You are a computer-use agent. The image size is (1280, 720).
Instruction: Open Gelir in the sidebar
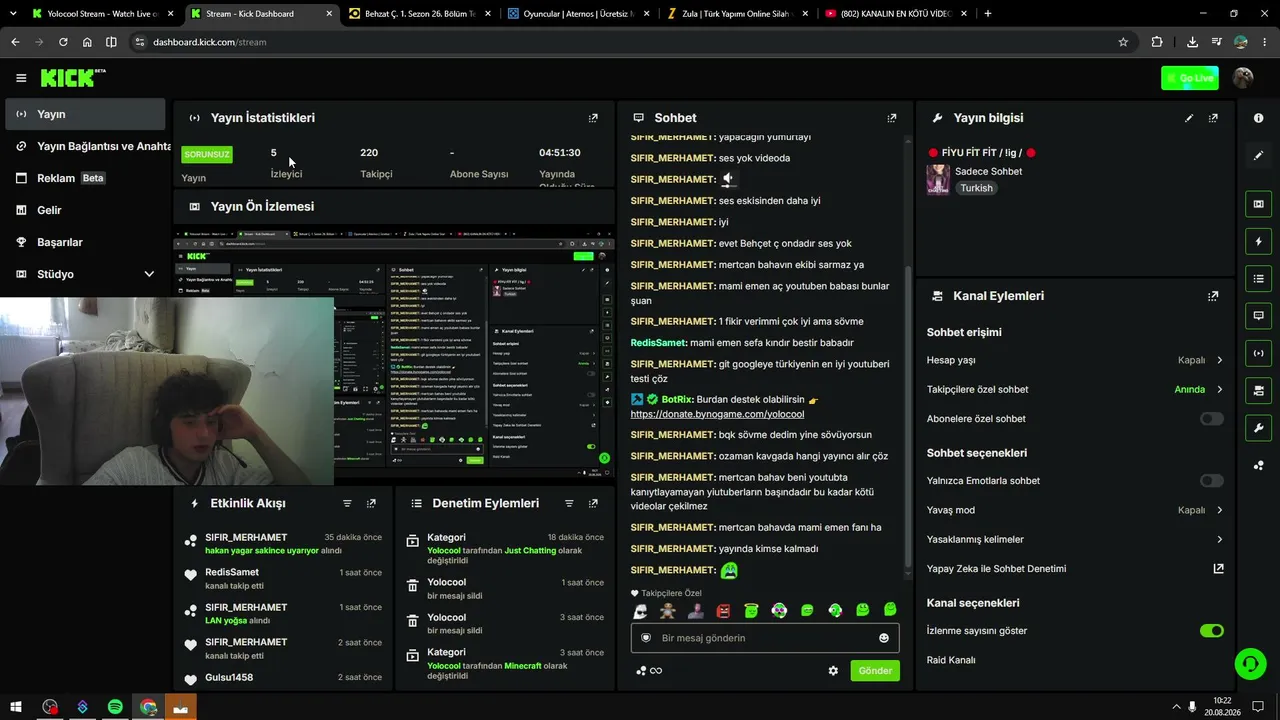(x=85, y=210)
